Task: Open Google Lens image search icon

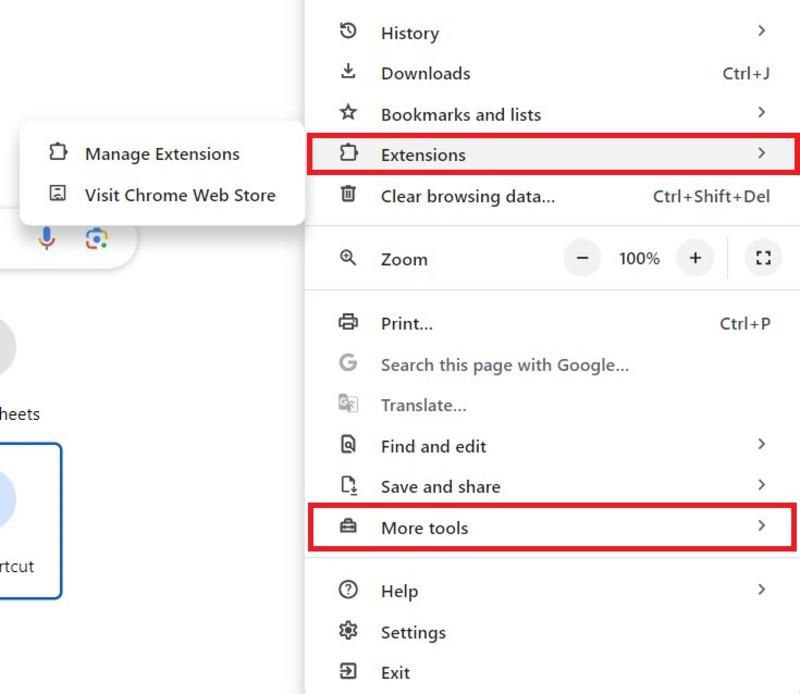Action: [96, 239]
